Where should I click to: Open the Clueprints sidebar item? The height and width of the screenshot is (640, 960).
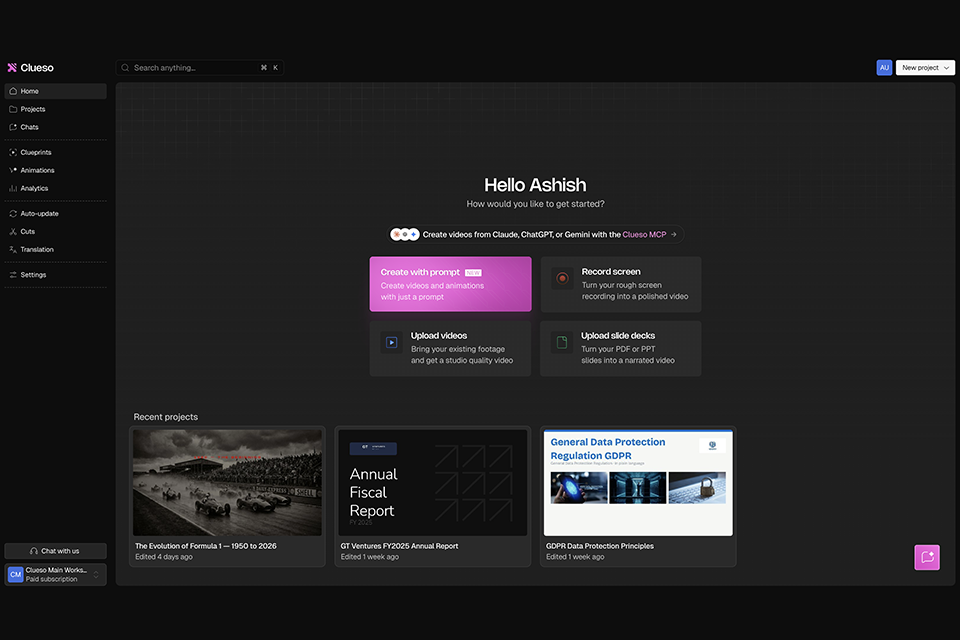(x=55, y=152)
